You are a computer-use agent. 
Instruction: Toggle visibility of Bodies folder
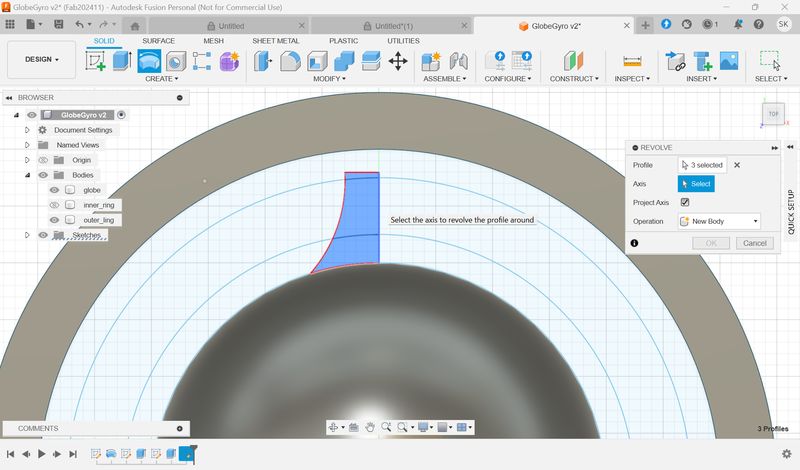click(43, 175)
